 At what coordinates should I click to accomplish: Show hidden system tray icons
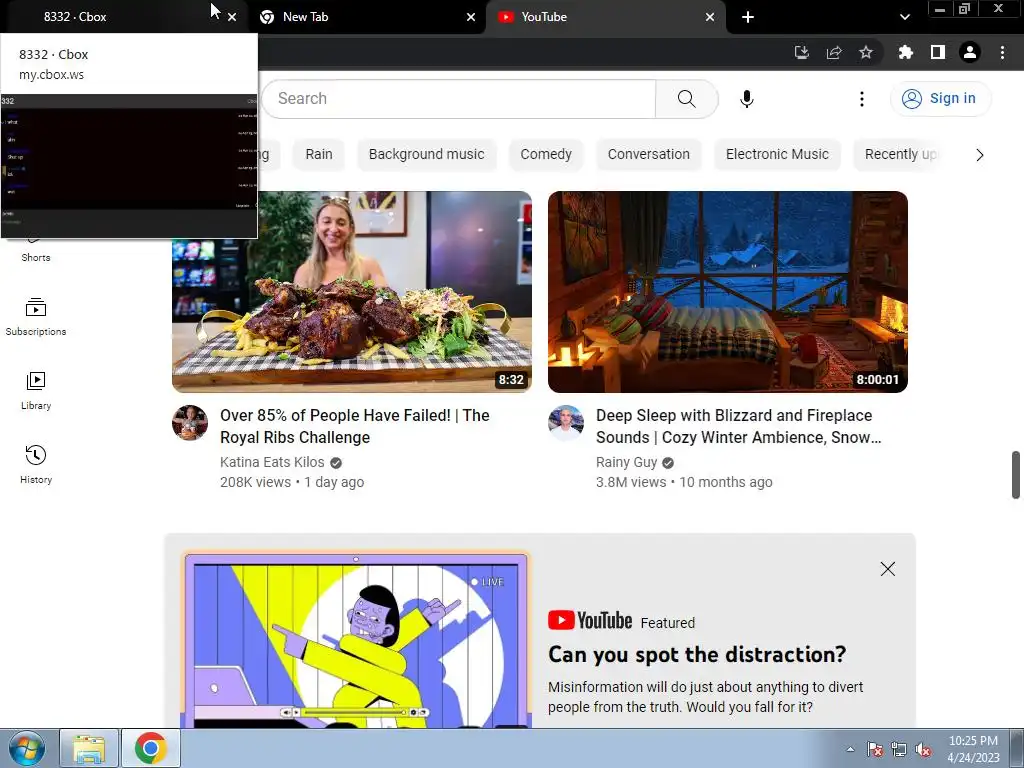[x=850, y=749]
